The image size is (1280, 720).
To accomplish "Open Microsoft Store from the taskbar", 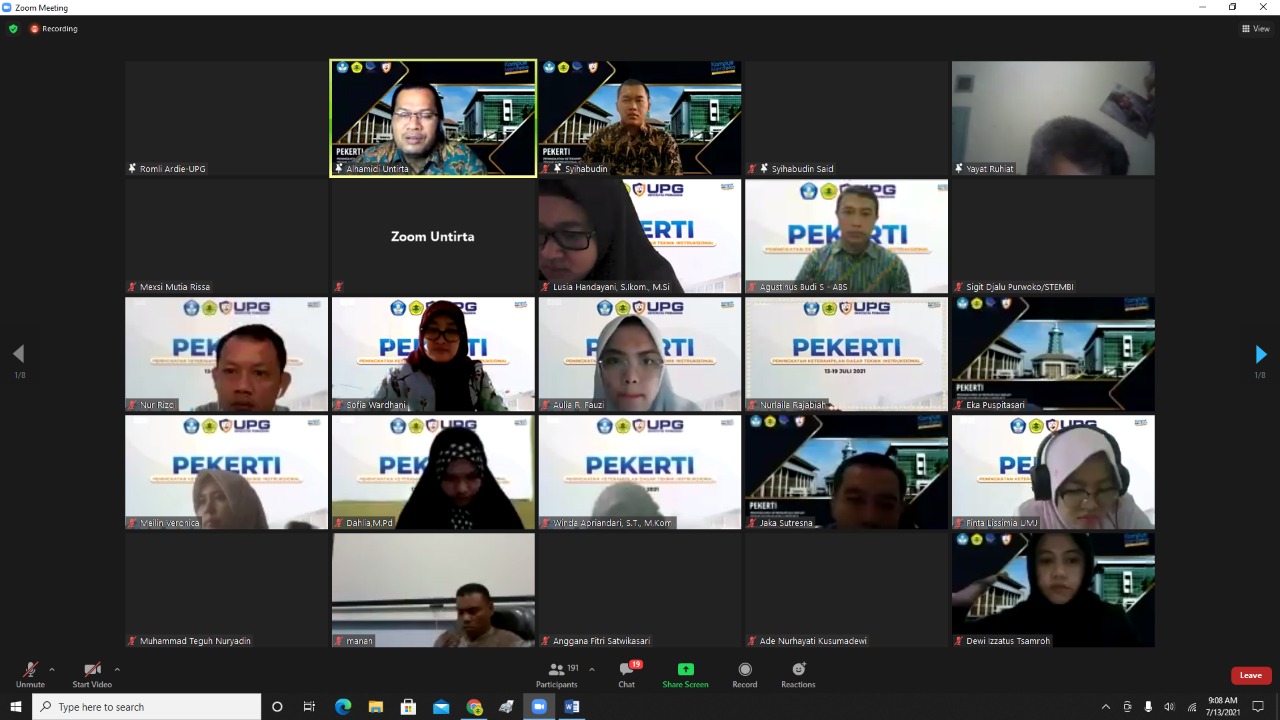I will [408, 707].
